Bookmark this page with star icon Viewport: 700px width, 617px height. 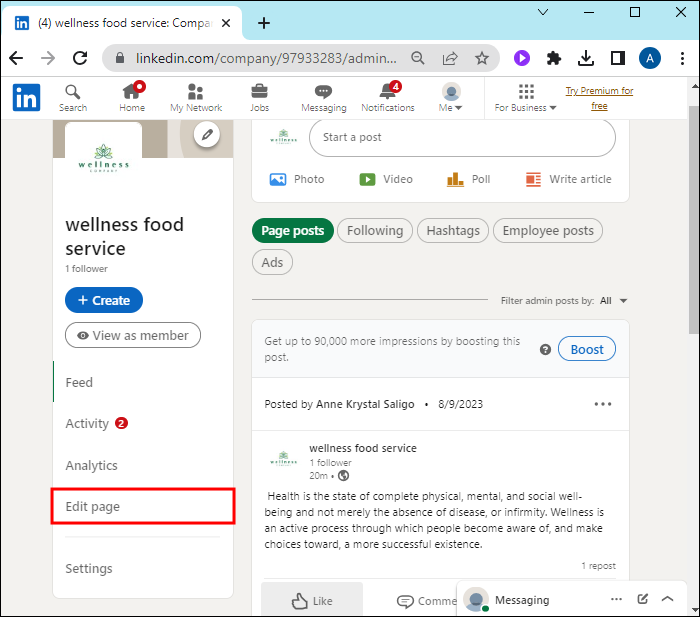click(x=482, y=58)
